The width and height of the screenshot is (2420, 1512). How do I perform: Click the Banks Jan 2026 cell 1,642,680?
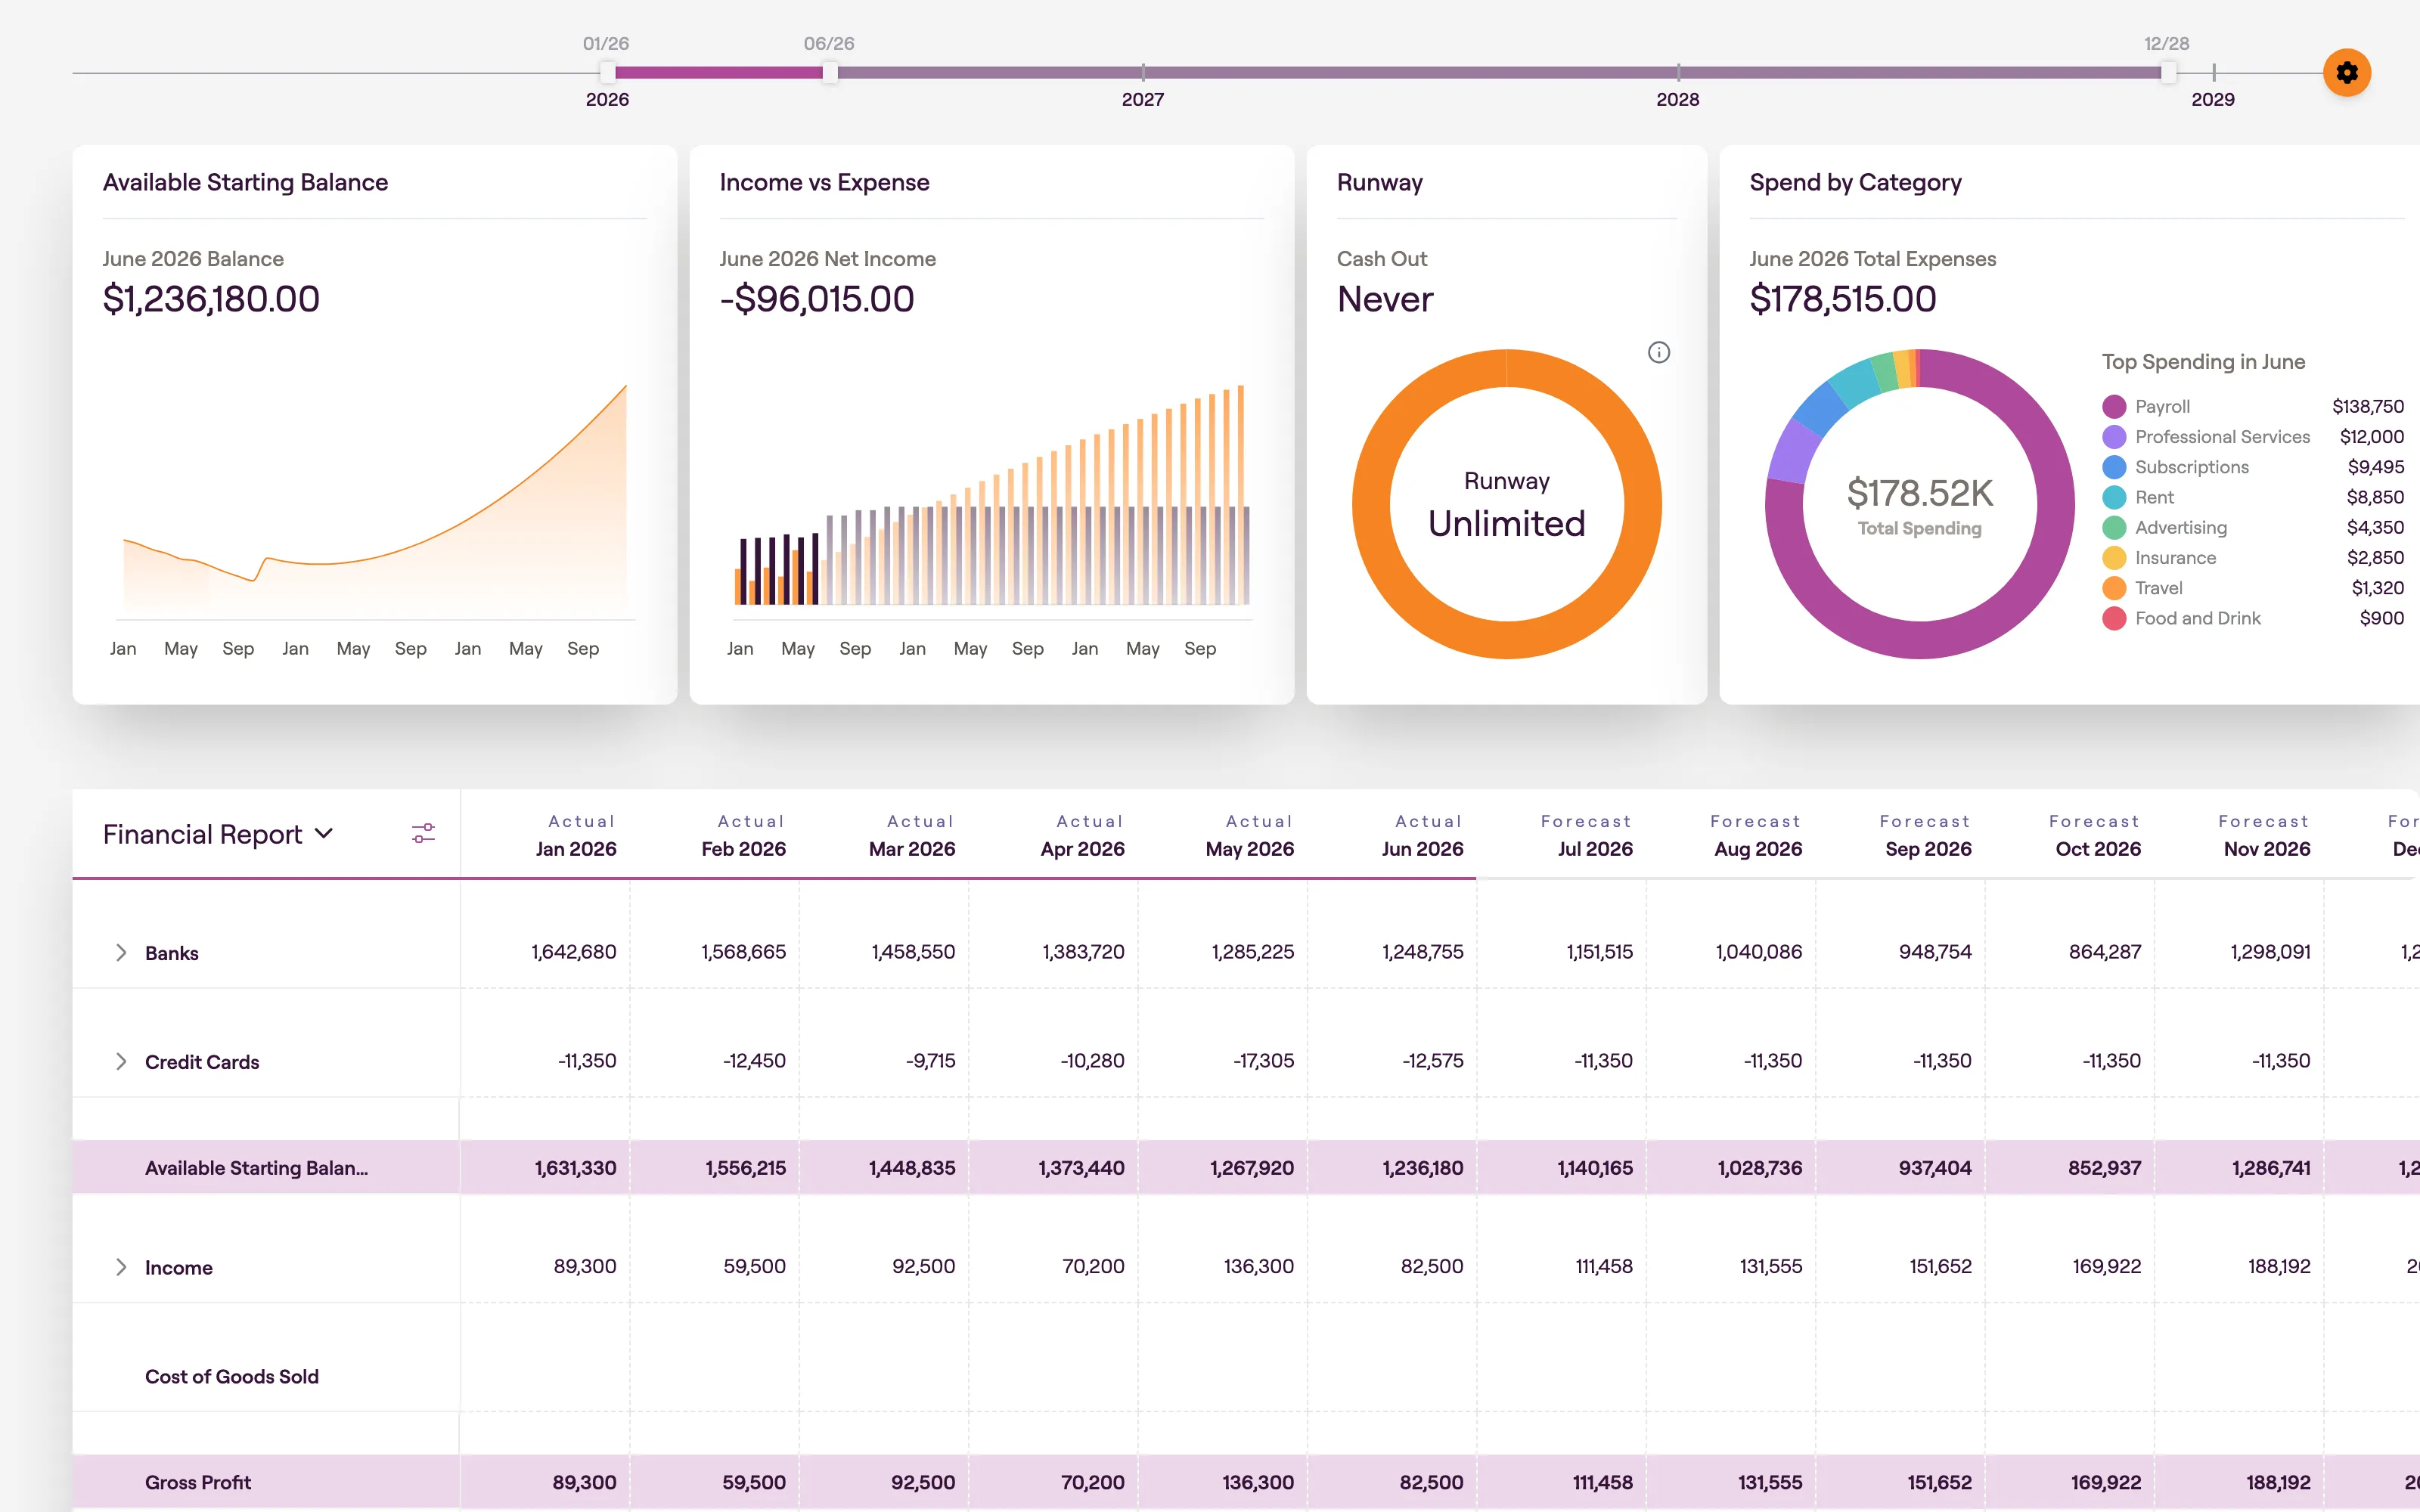point(574,952)
